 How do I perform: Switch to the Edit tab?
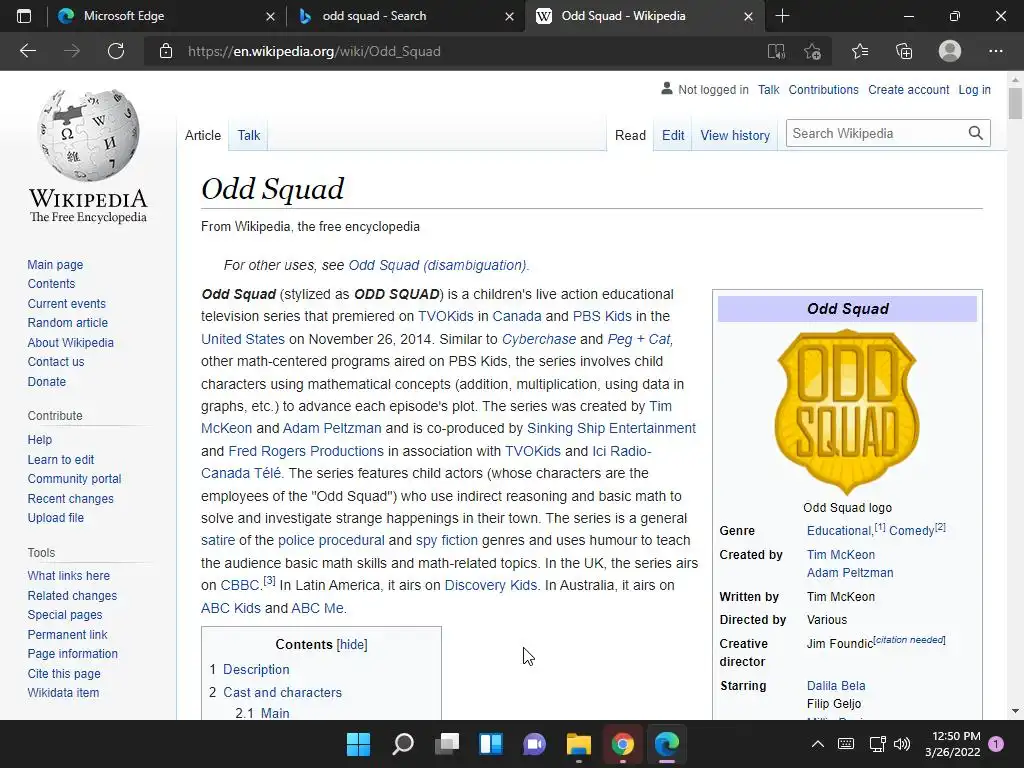(x=673, y=135)
